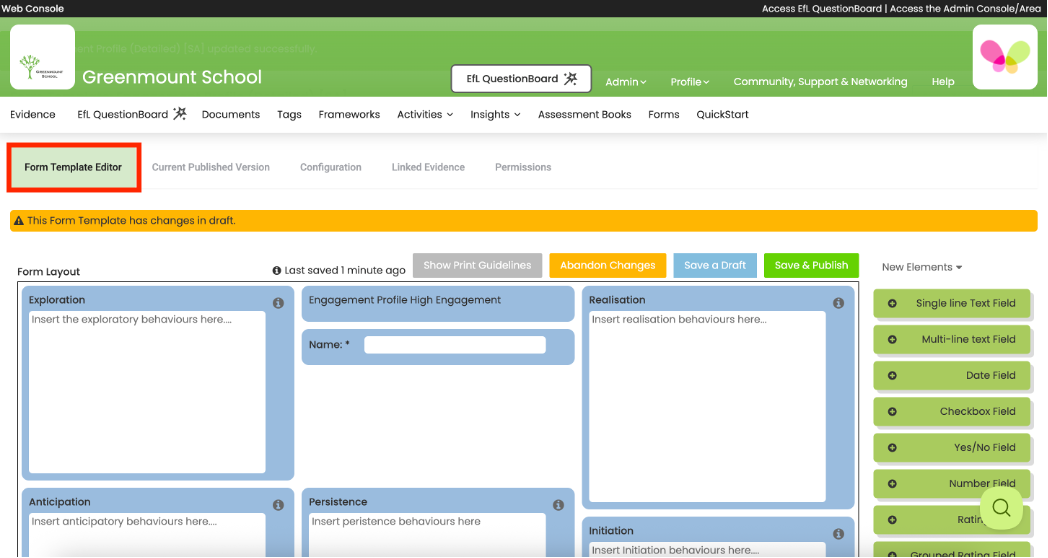This screenshot has width=1048, height=558.
Task: Expand the Insights dropdown
Action: 495,114
